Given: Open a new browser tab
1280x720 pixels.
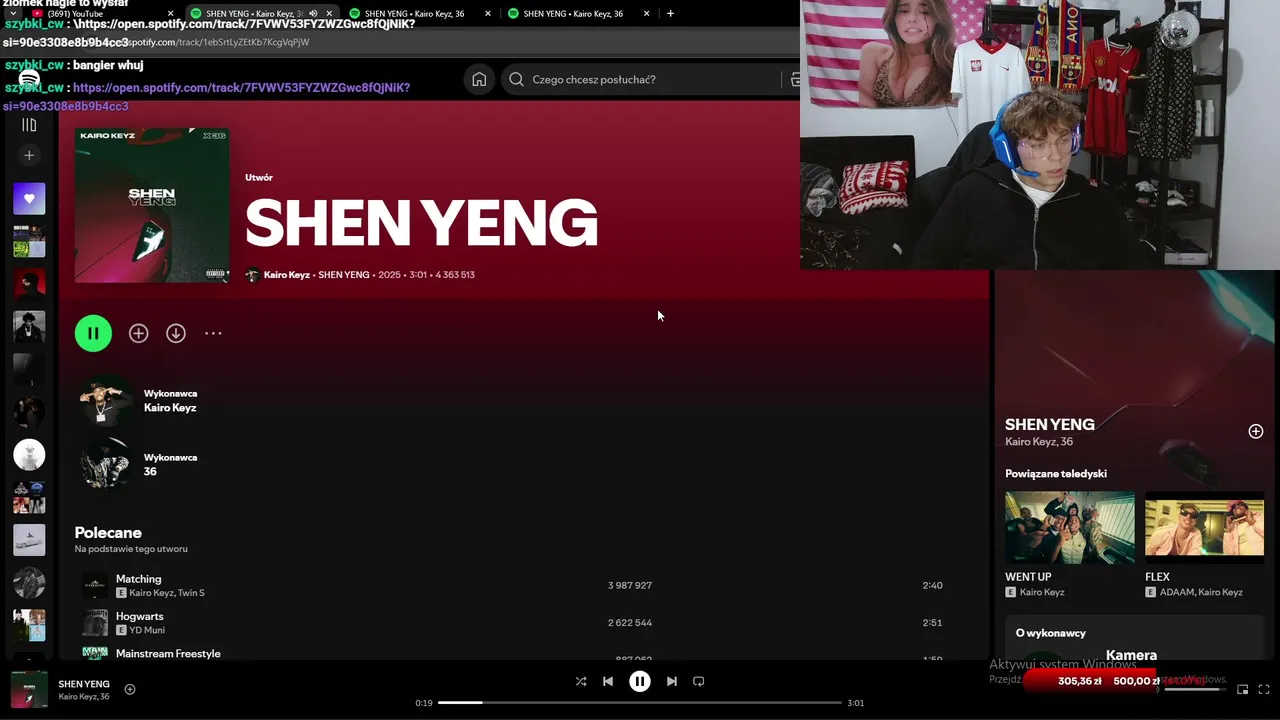Looking at the screenshot, I should point(670,14).
